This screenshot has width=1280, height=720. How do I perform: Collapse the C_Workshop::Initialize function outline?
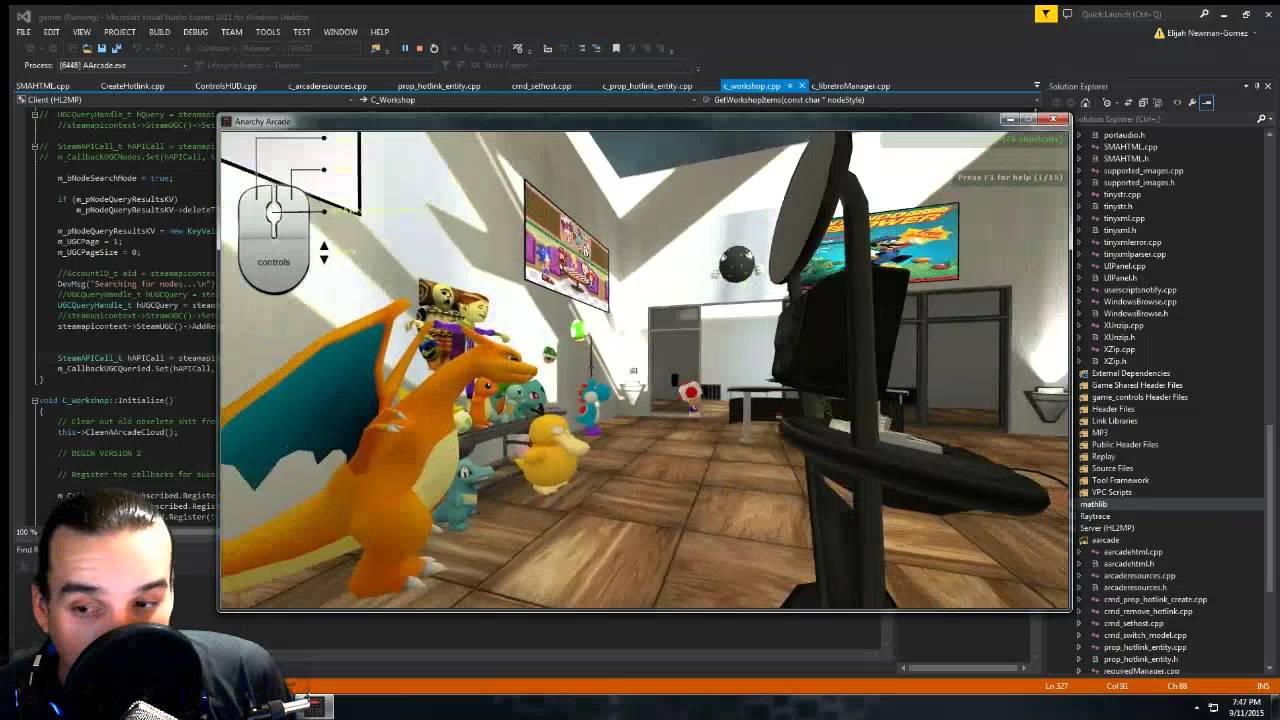(x=34, y=400)
